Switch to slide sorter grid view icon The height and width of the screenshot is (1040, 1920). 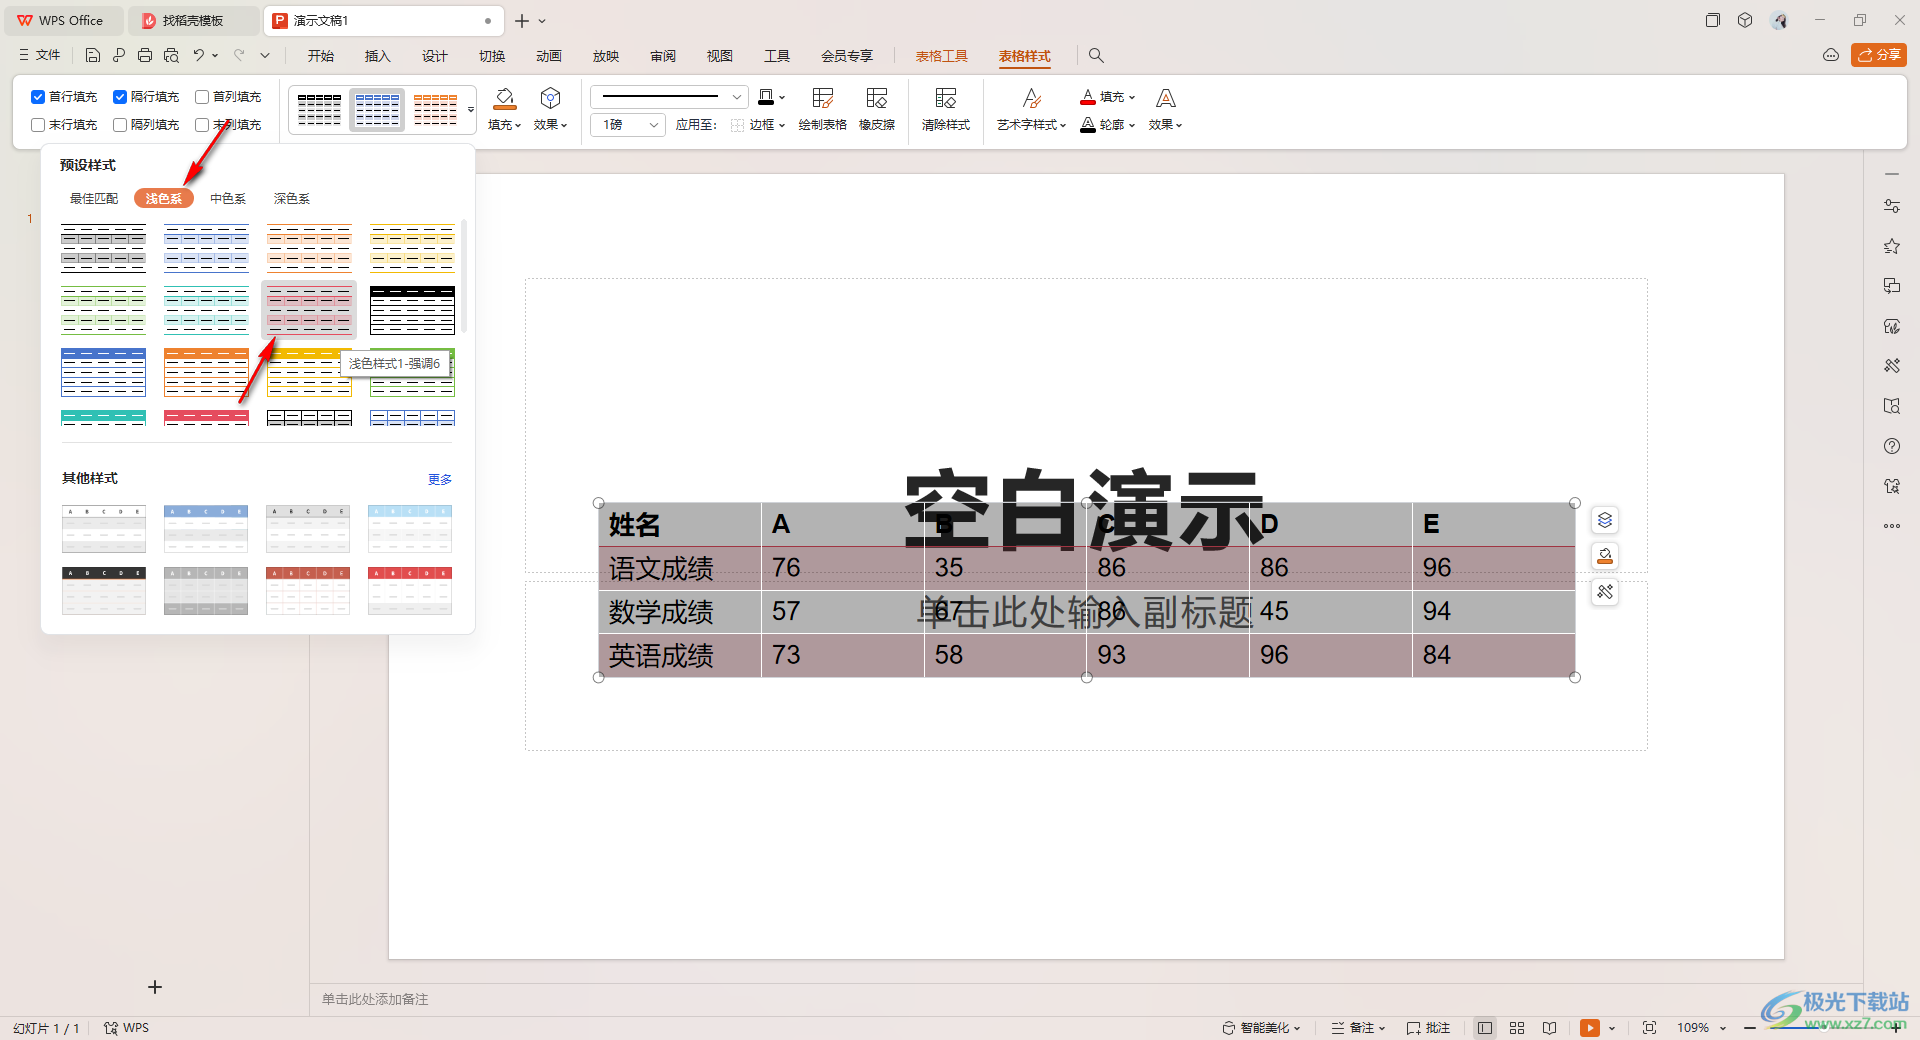point(1517,1028)
